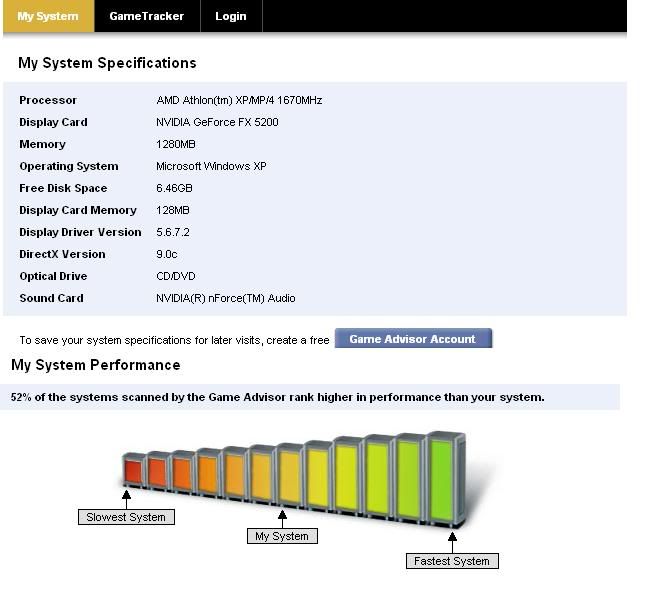Select the Free Disk Space label

click(63, 188)
